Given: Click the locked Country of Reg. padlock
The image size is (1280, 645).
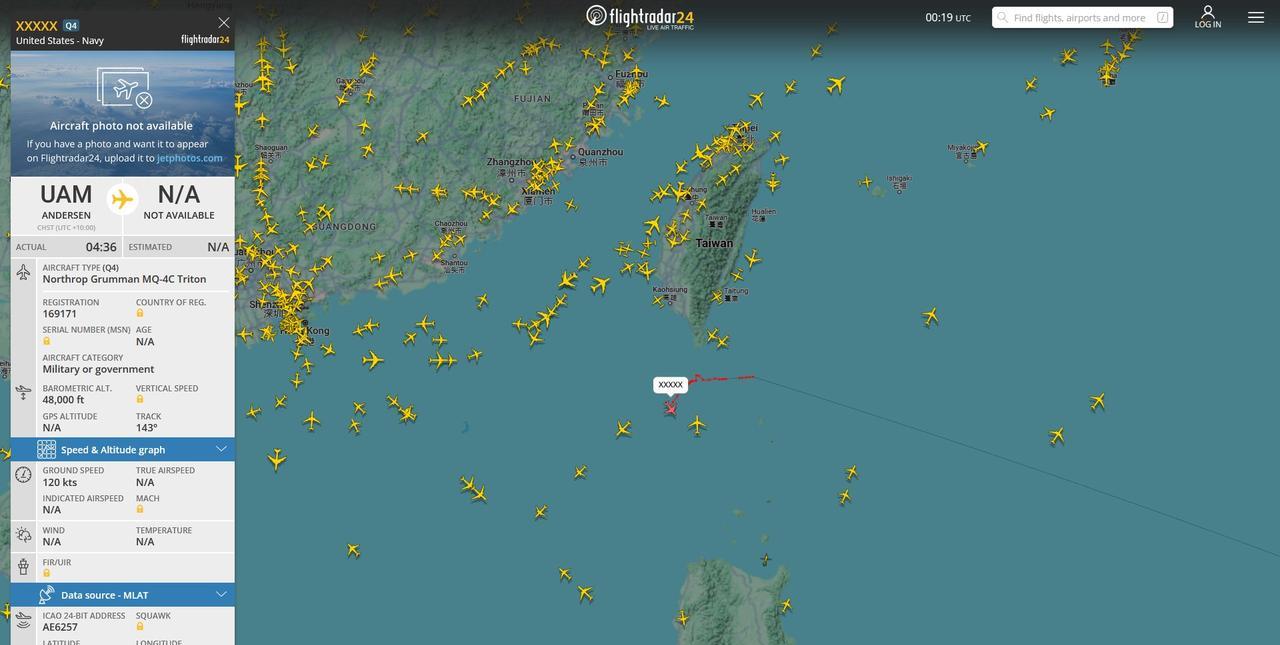Looking at the screenshot, I should (140, 313).
